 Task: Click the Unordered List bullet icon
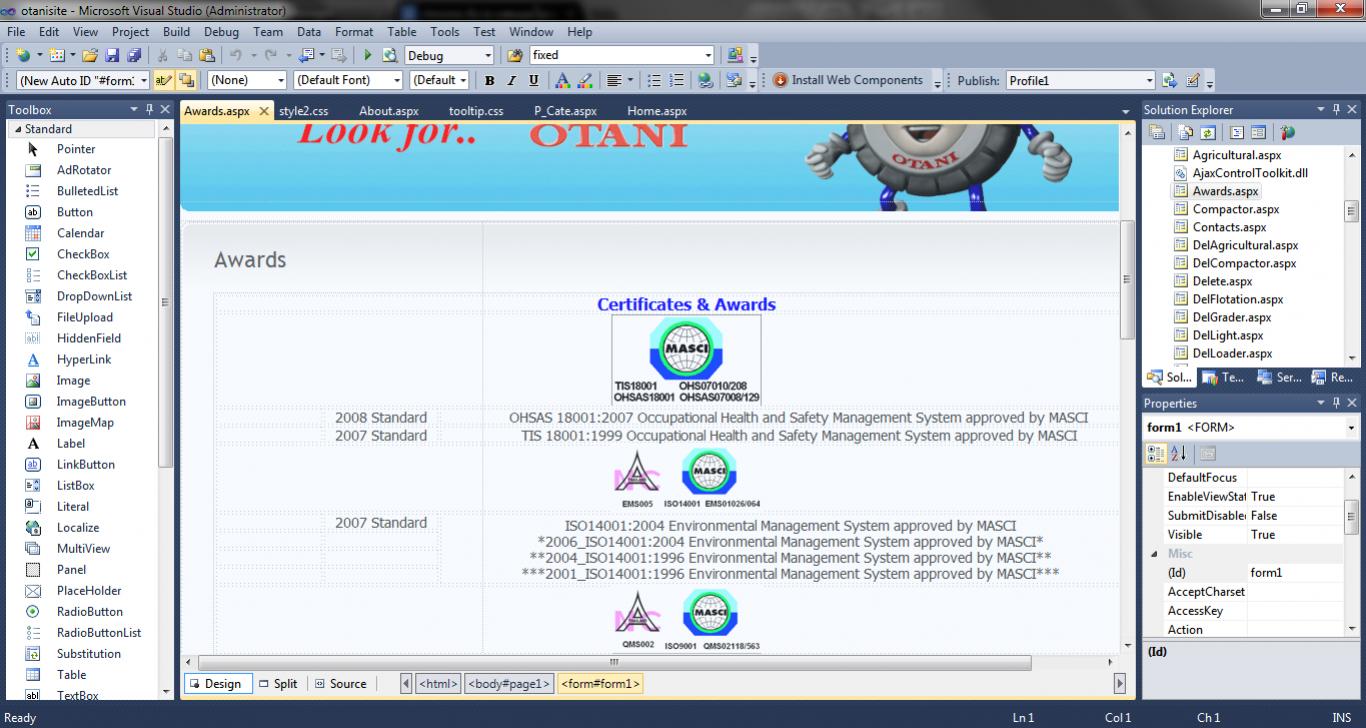(654, 81)
